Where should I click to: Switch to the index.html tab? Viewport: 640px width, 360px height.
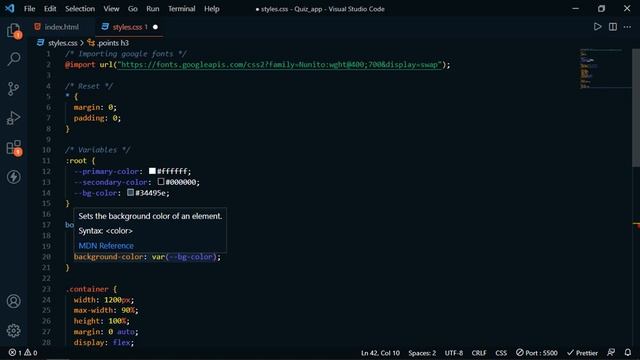[x=61, y=27]
